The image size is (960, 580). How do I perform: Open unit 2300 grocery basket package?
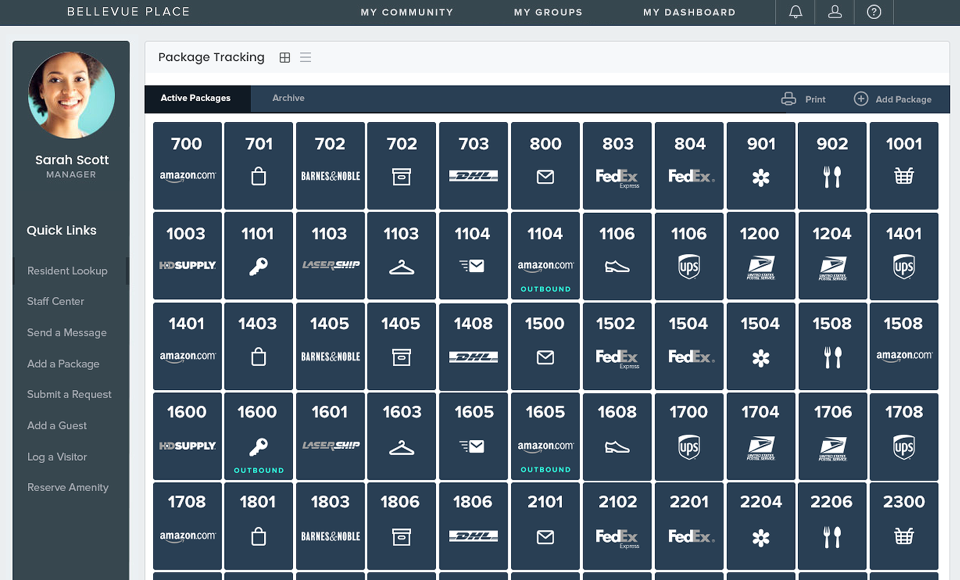point(904,525)
